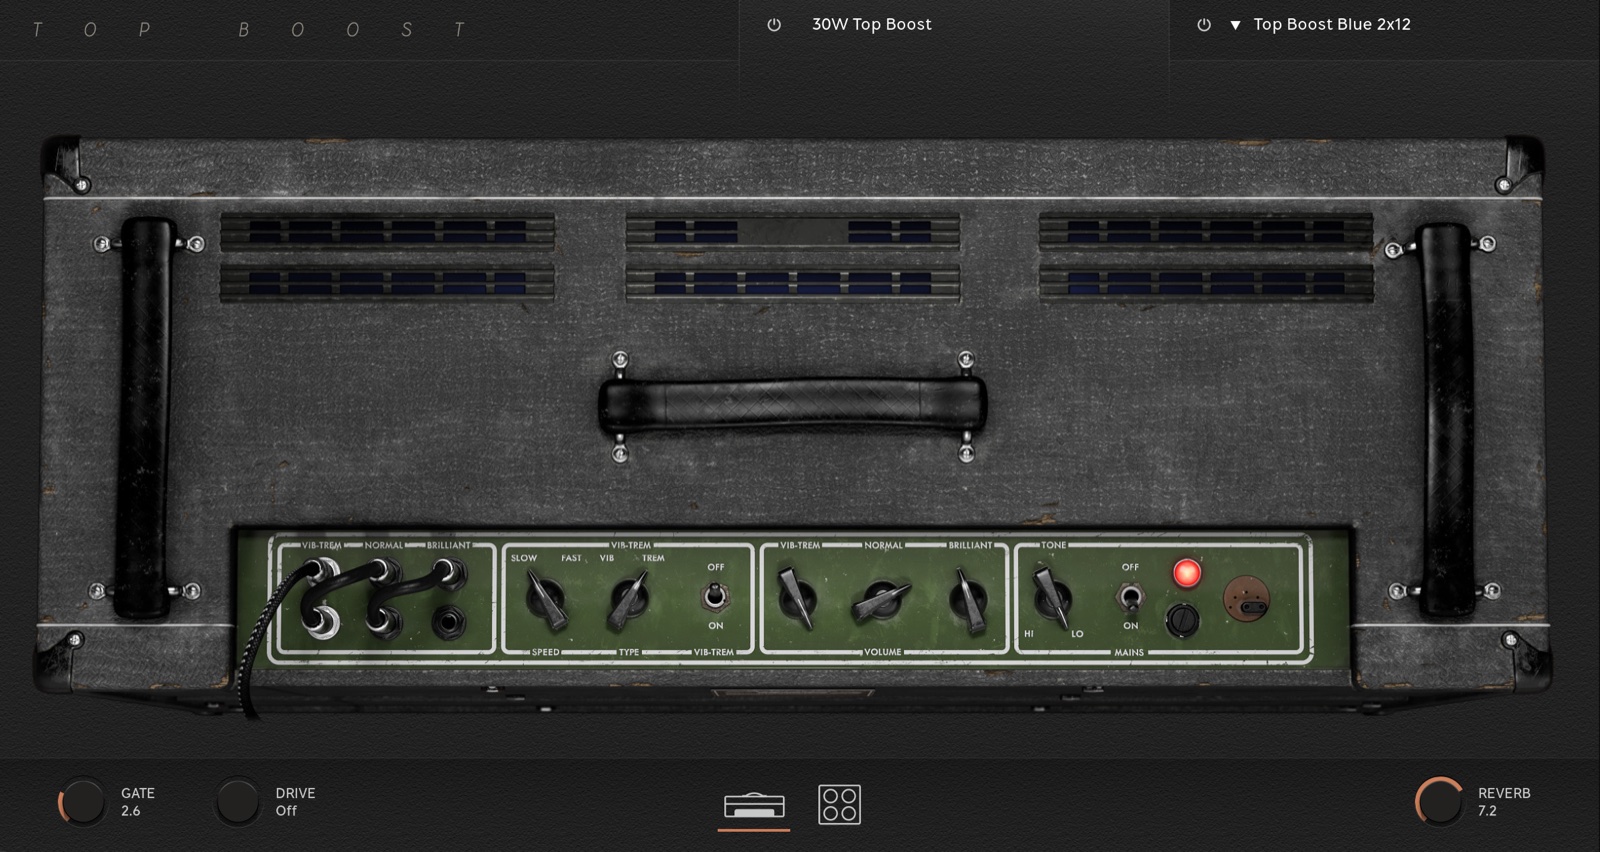
Task: Switch to the cabinet speaker view icon
Action: (x=839, y=805)
